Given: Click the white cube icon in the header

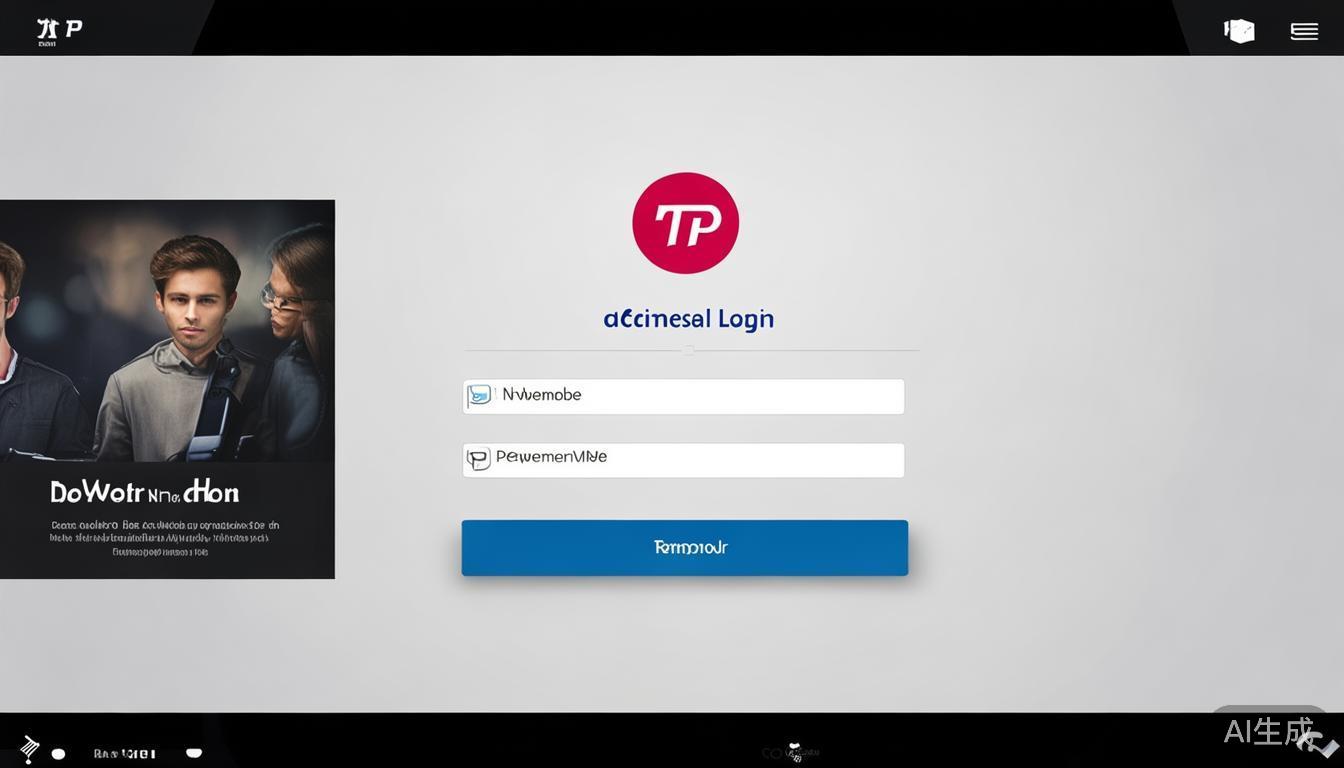Looking at the screenshot, I should [x=1239, y=31].
